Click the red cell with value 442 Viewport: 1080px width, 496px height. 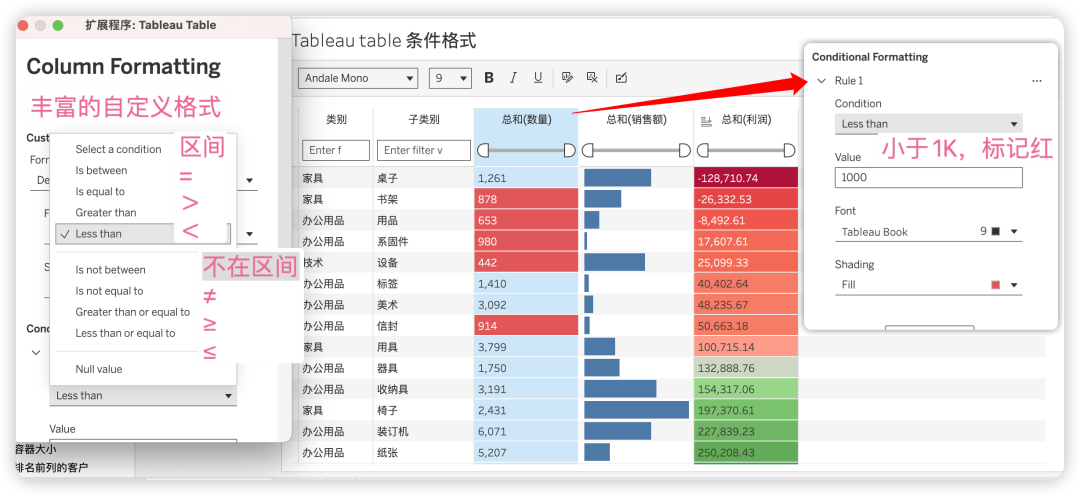coord(526,263)
